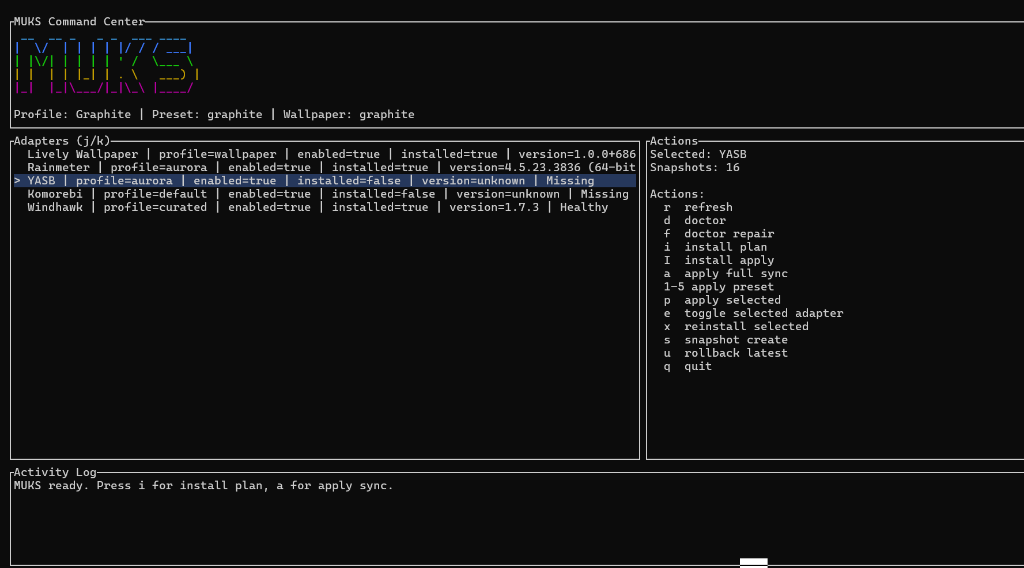Click the 'e toggle selected adapter' action
The width and height of the screenshot is (1024, 568).
(x=753, y=313)
